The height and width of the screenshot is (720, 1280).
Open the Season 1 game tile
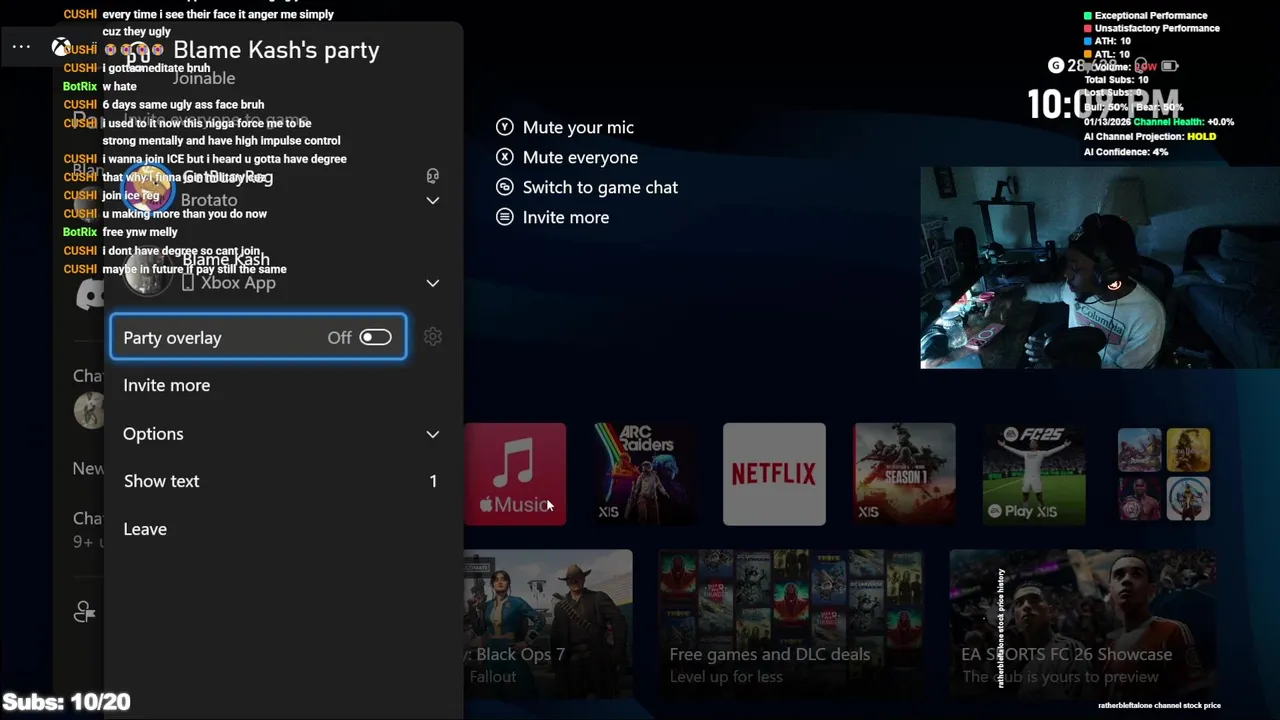(904, 474)
